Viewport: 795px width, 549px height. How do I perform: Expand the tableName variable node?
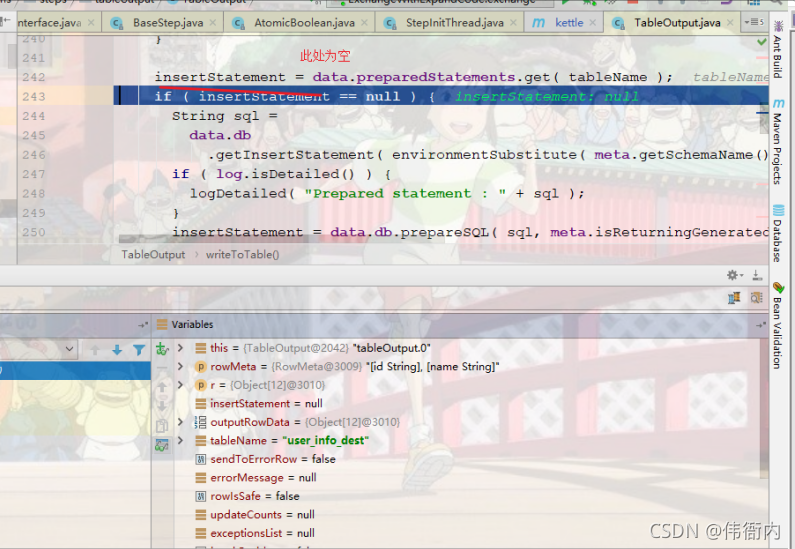pos(180,441)
